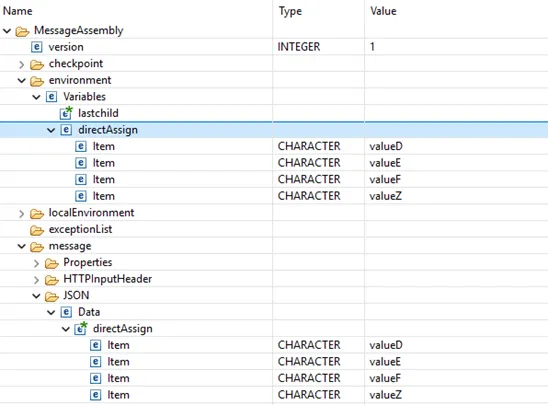
Task: Click the Data element icon
Action: click(66, 312)
